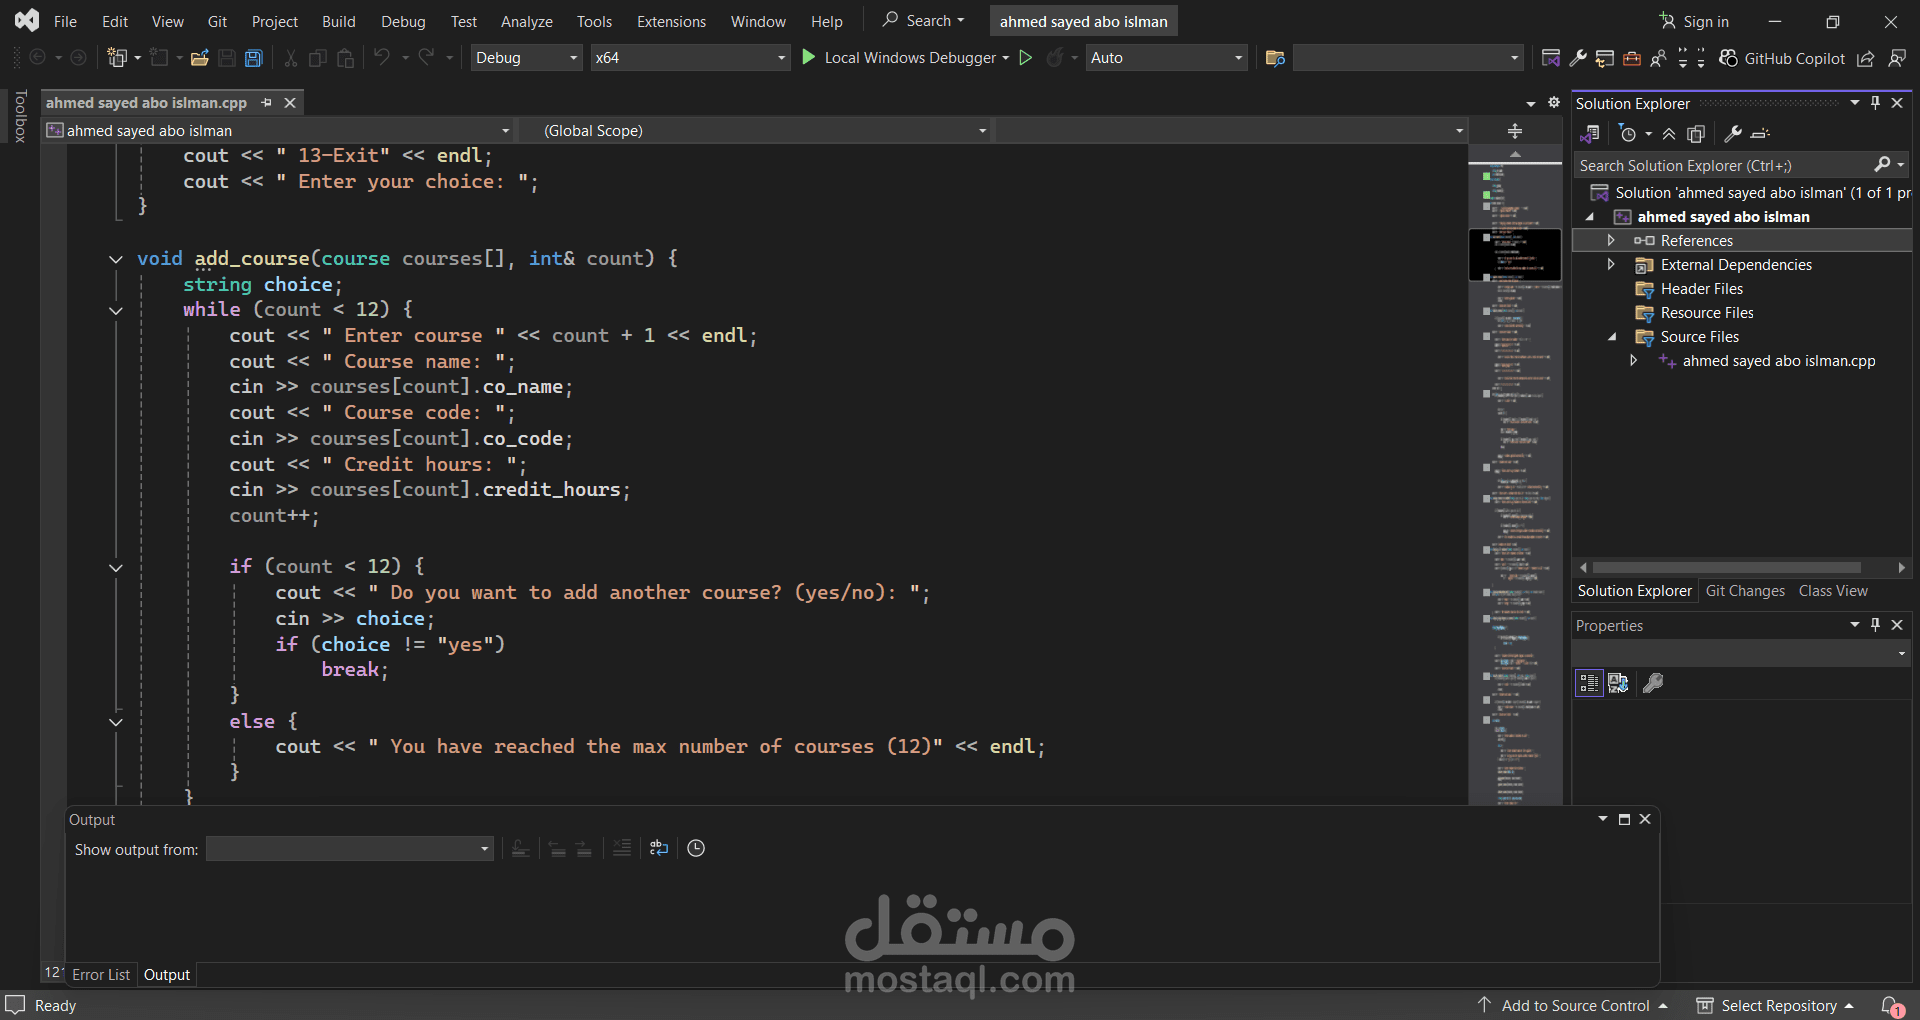Open the Toolbox side tab
The height and width of the screenshot is (1020, 1920).
tap(20, 116)
